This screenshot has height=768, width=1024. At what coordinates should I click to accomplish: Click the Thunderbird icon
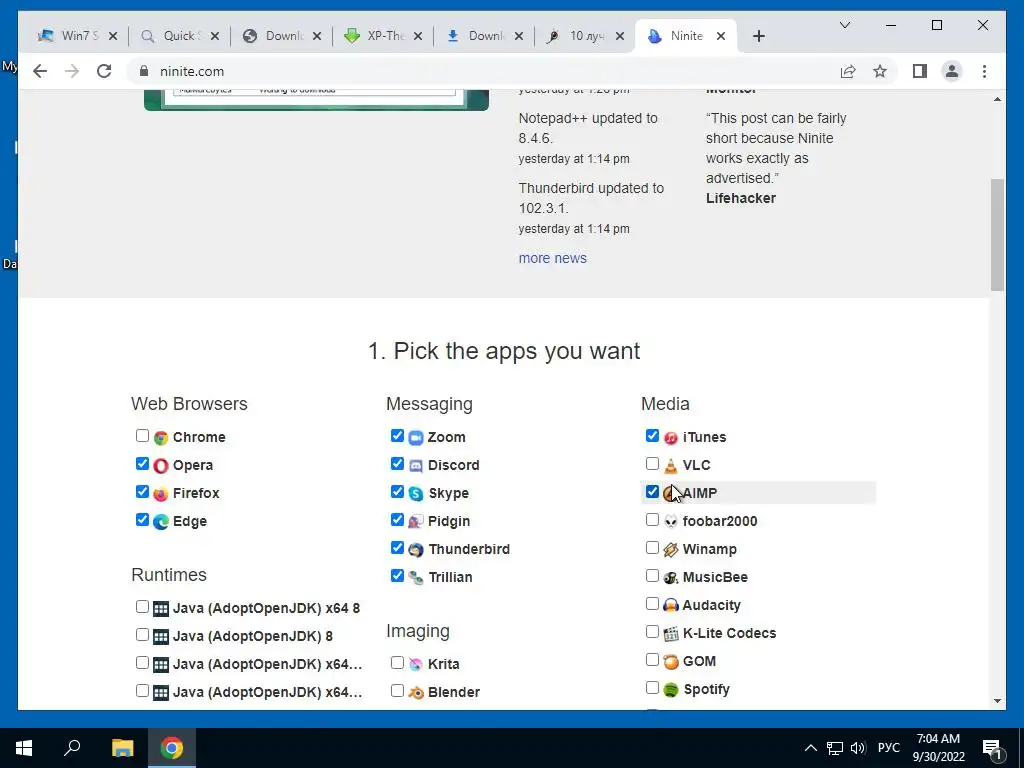pyautogui.click(x=416, y=550)
